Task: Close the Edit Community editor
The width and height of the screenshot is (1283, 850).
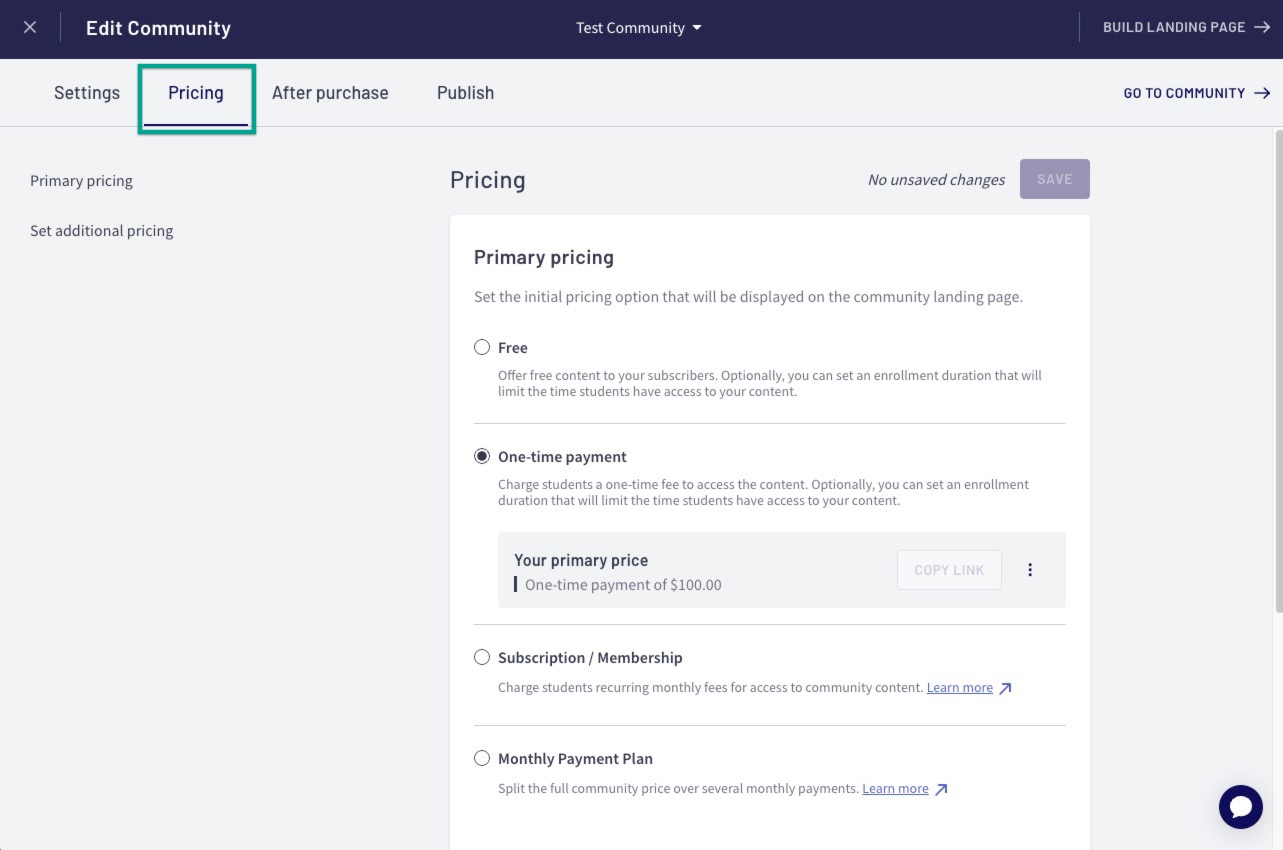Action: [29, 27]
